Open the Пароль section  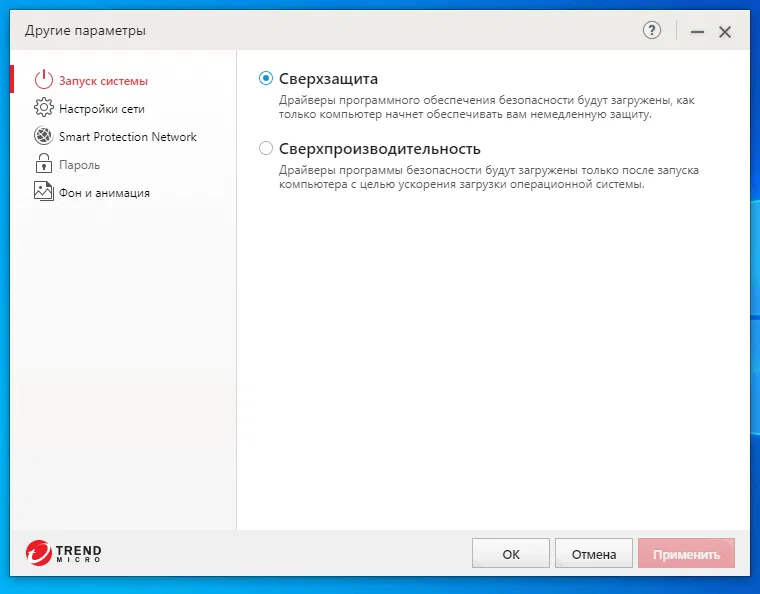pos(79,165)
